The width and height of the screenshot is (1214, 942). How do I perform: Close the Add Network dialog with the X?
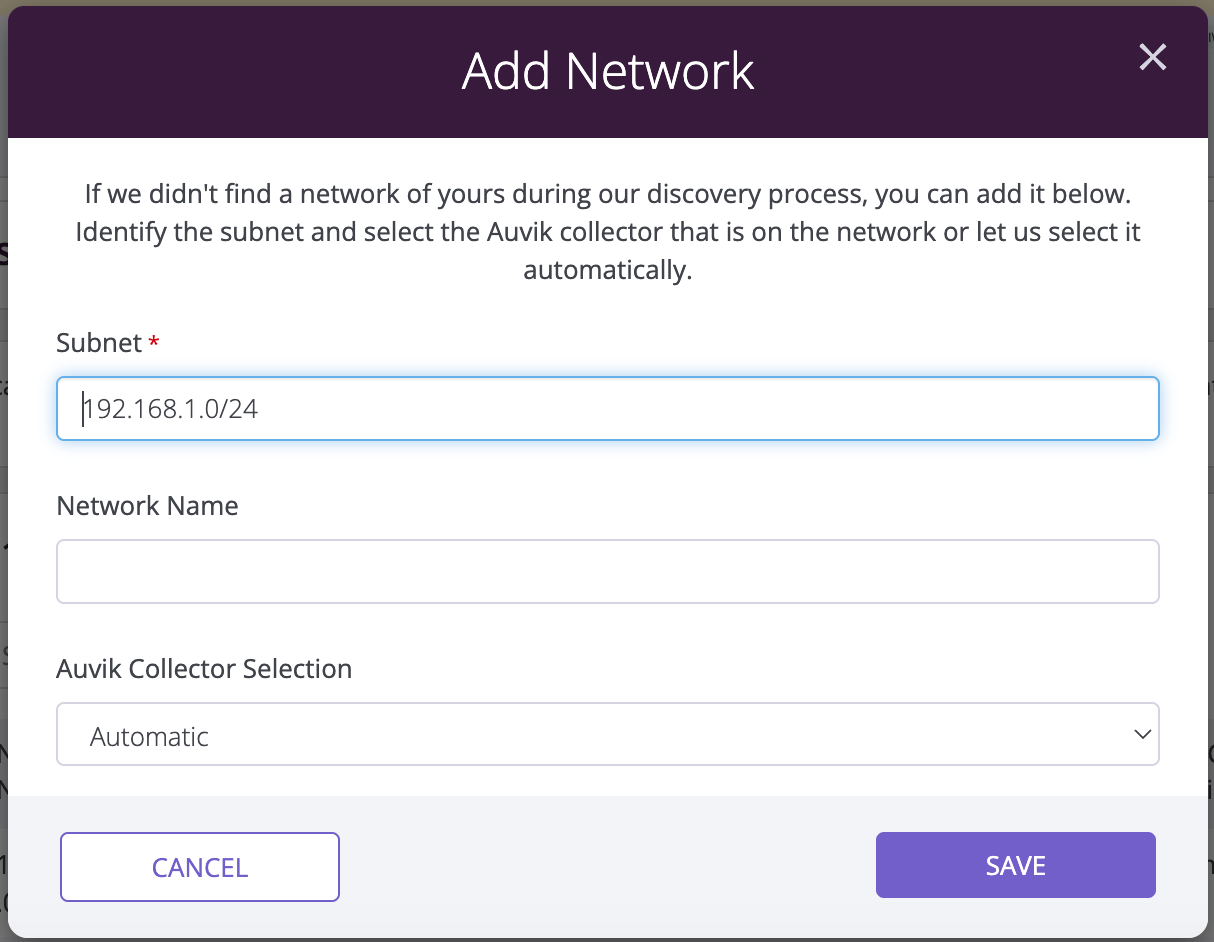click(x=1152, y=57)
